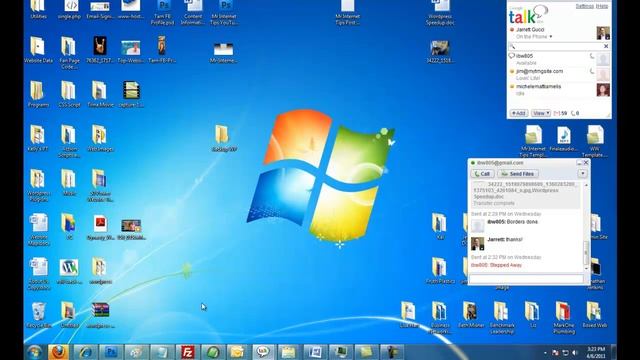Select the Backup WP folder
640x360 pixels.
tap(224, 138)
